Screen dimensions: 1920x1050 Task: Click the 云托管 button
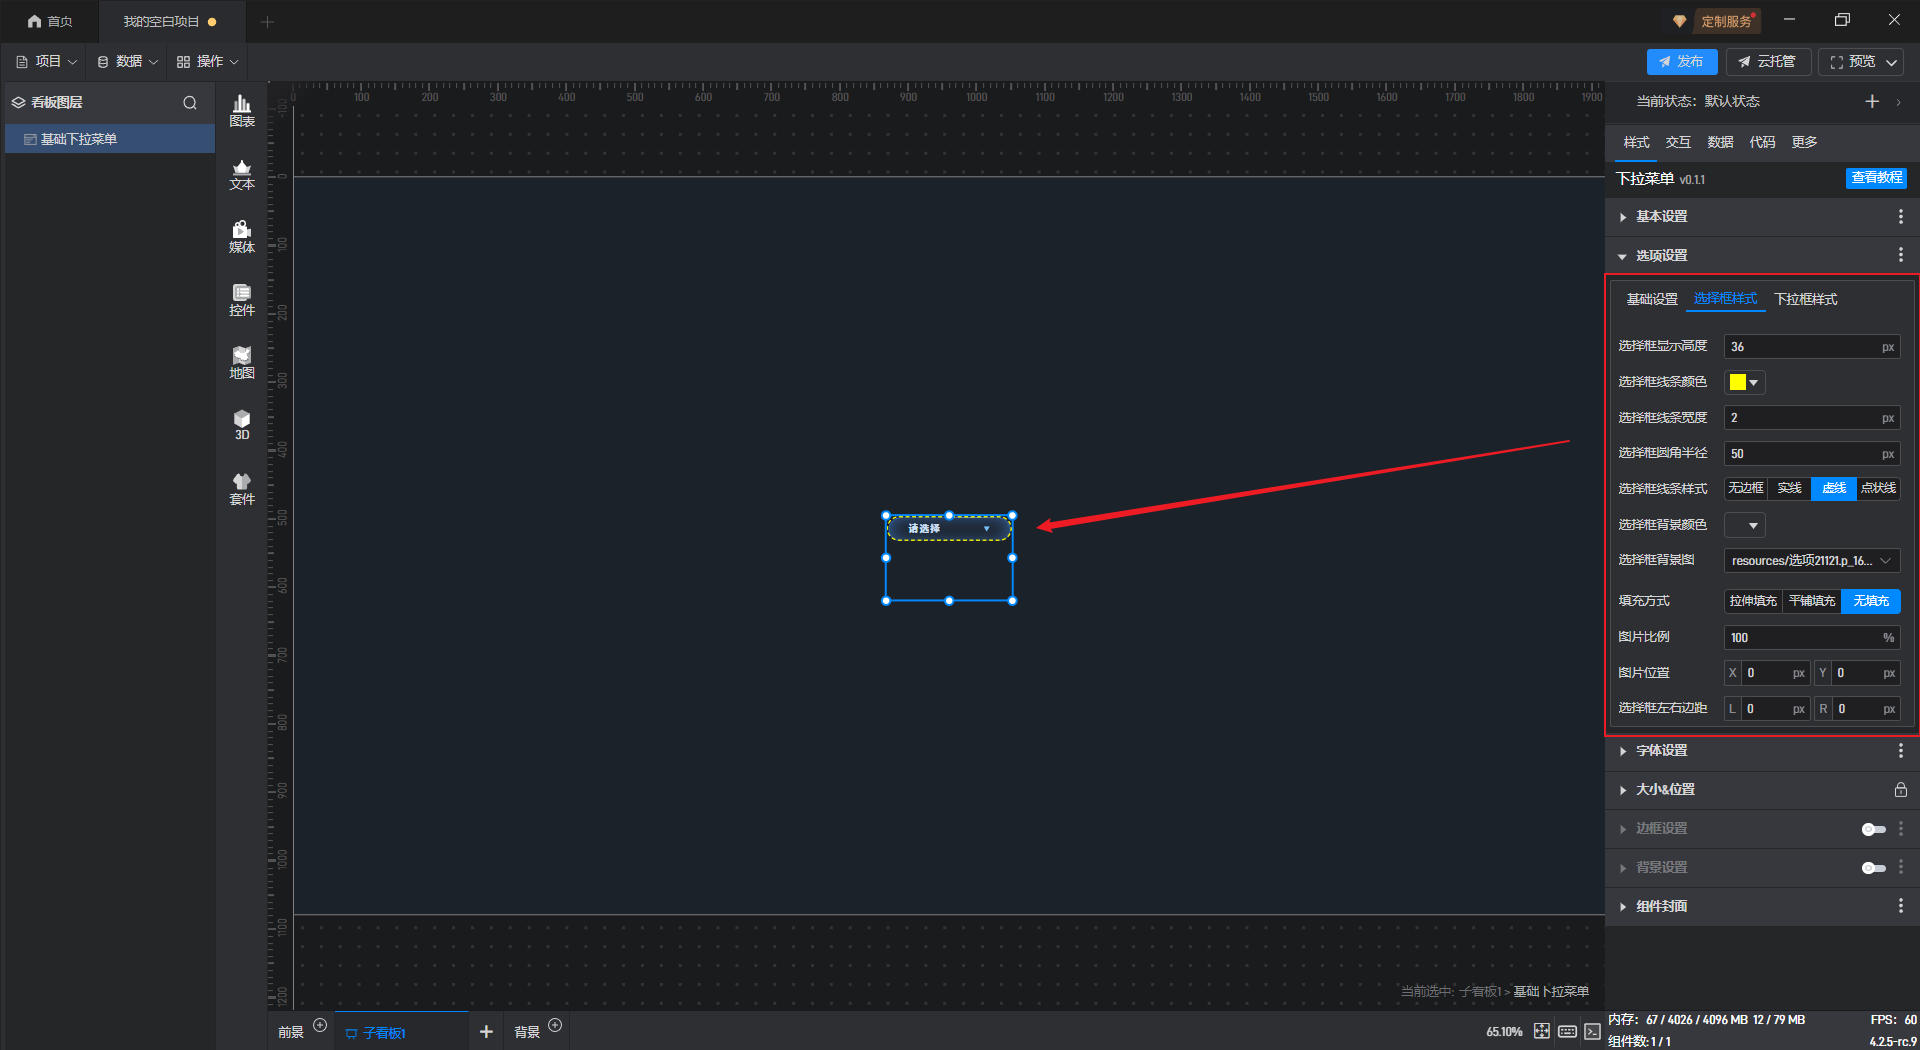pyautogui.click(x=1768, y=62)
